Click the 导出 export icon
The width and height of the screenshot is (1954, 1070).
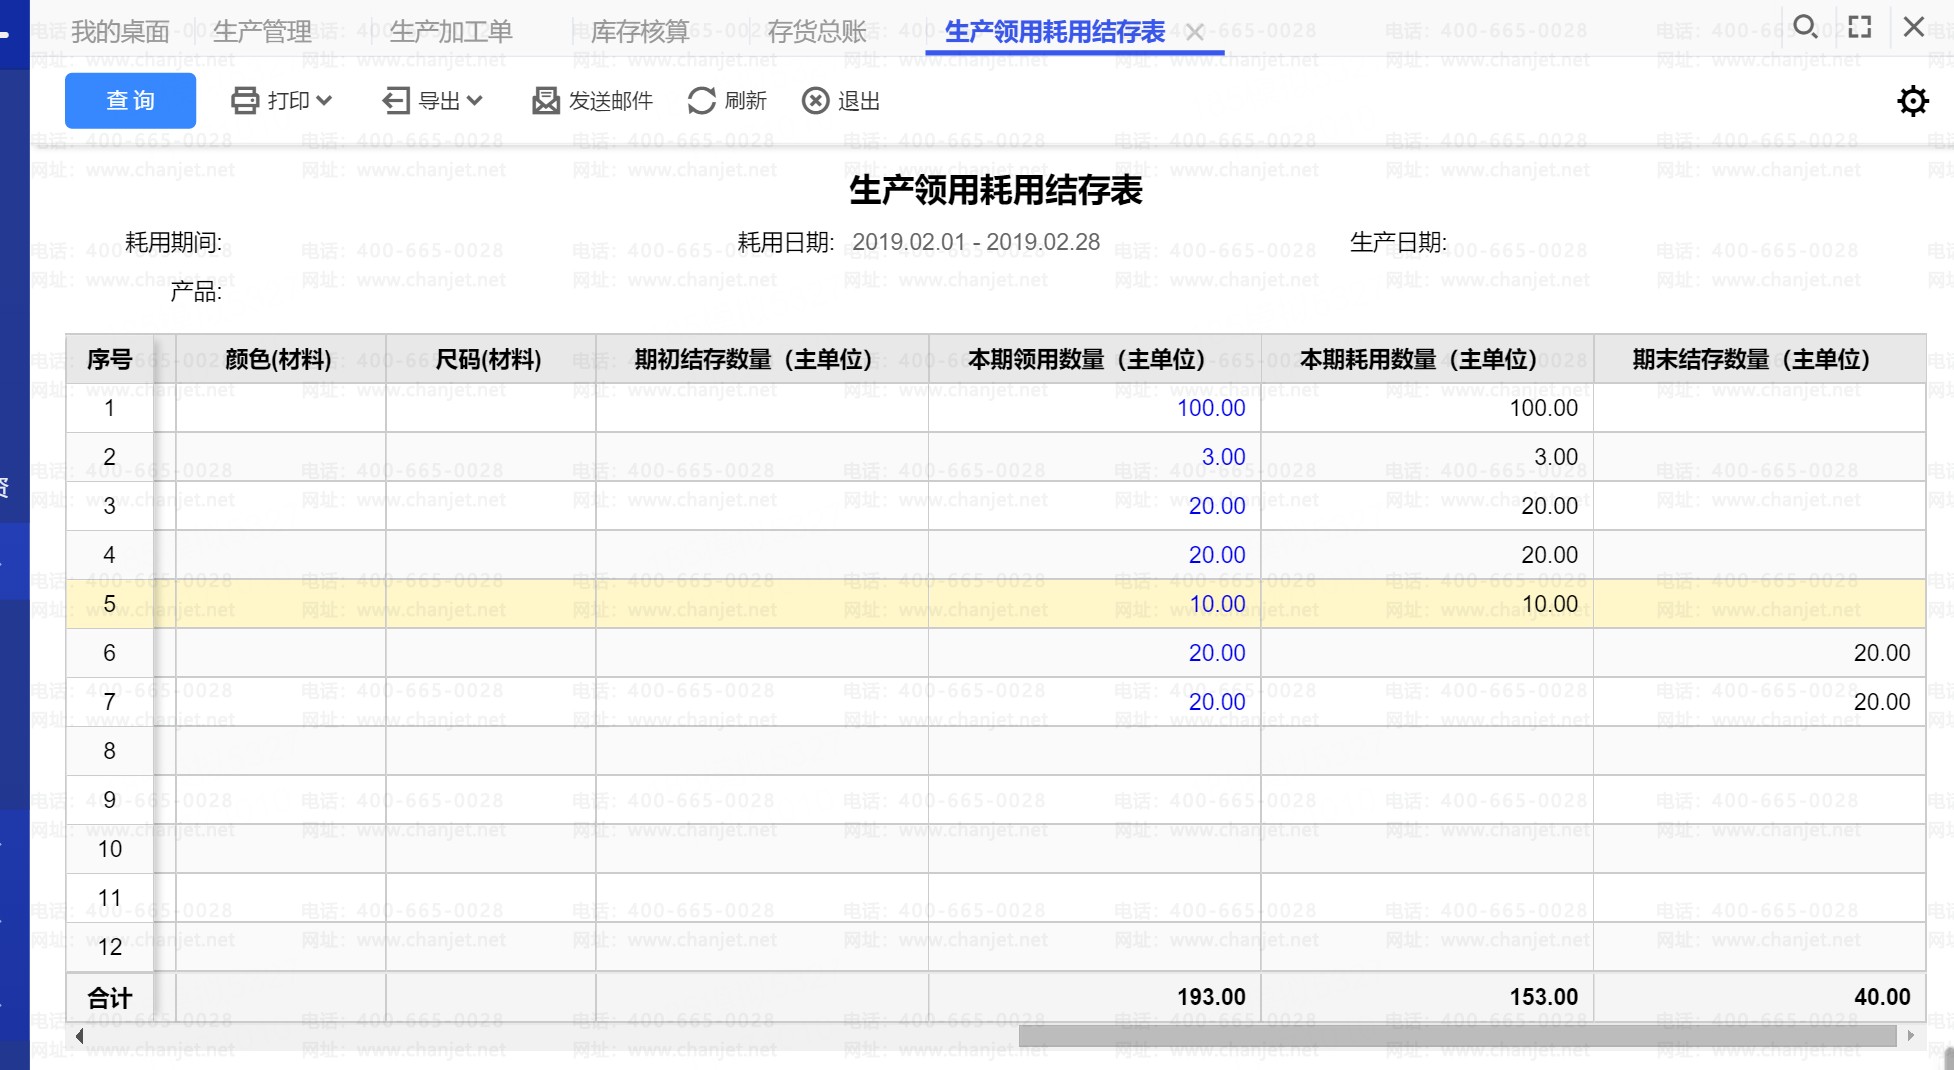[396, 101]
